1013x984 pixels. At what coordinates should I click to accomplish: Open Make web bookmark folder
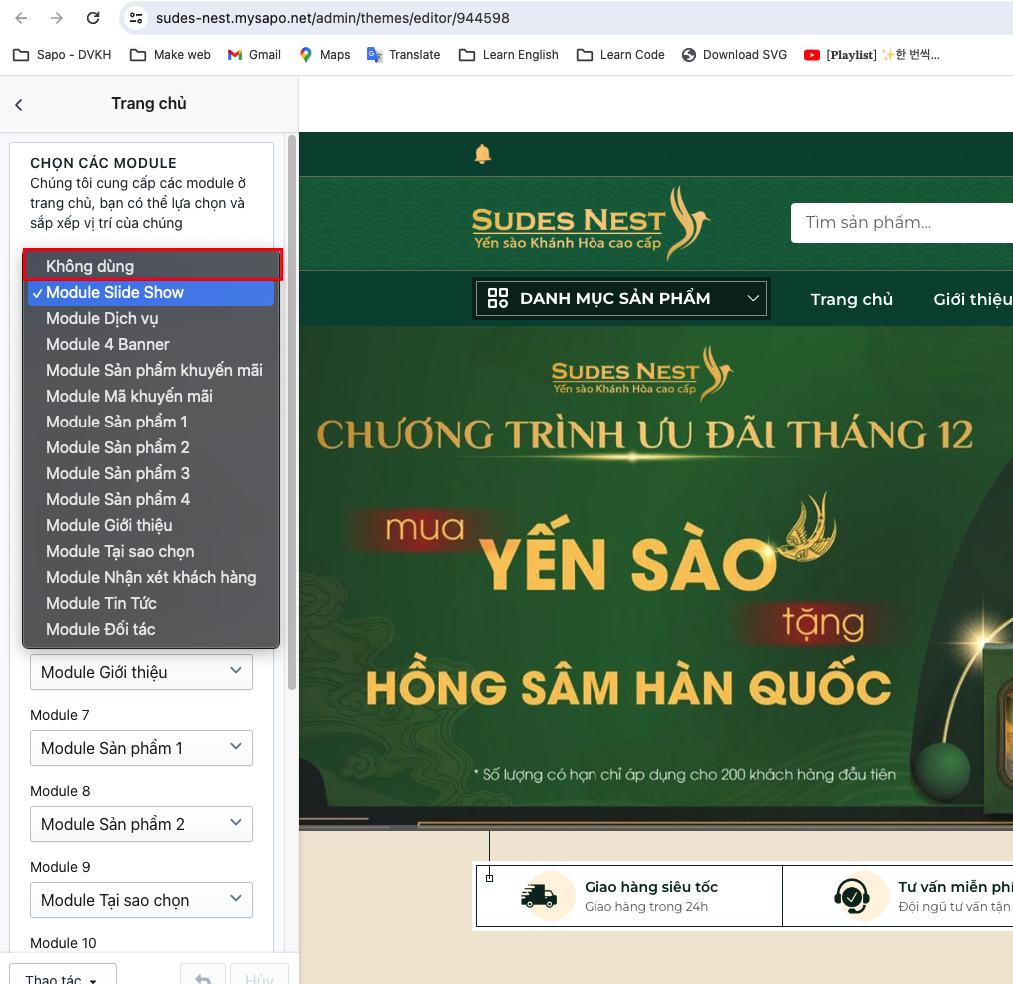170,55
